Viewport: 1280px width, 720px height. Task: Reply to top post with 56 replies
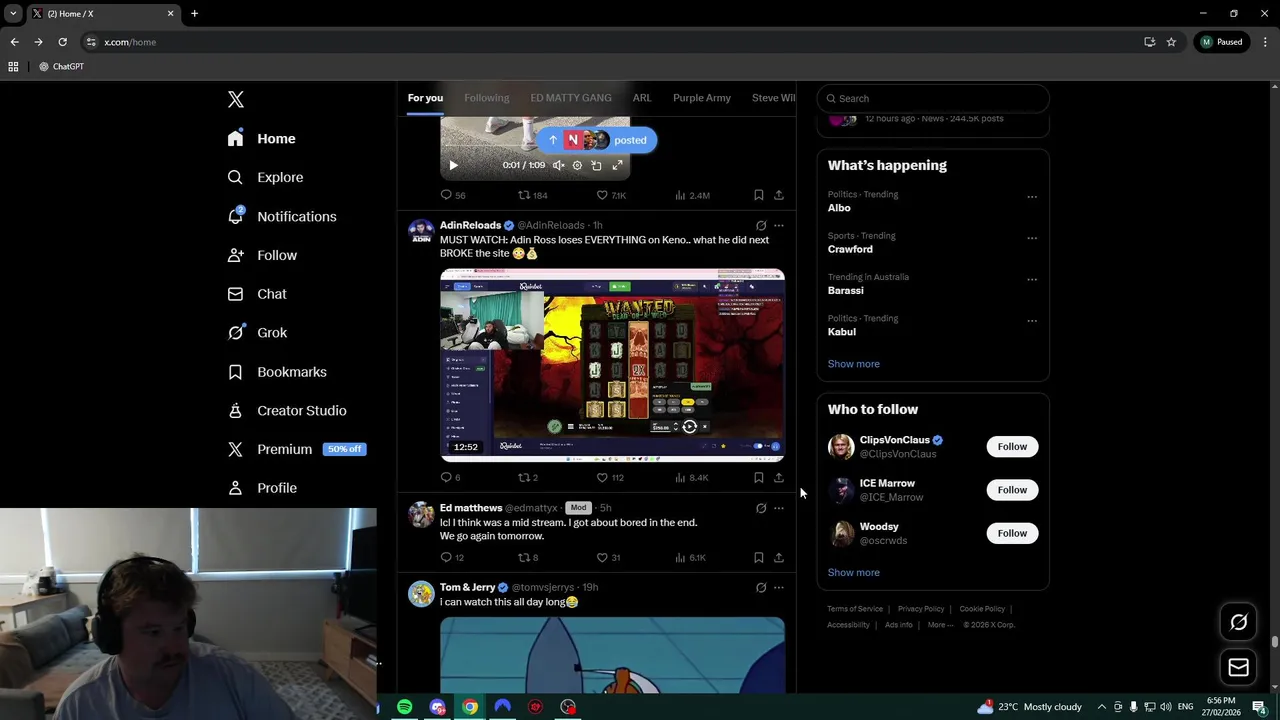[x=452, y=195]
